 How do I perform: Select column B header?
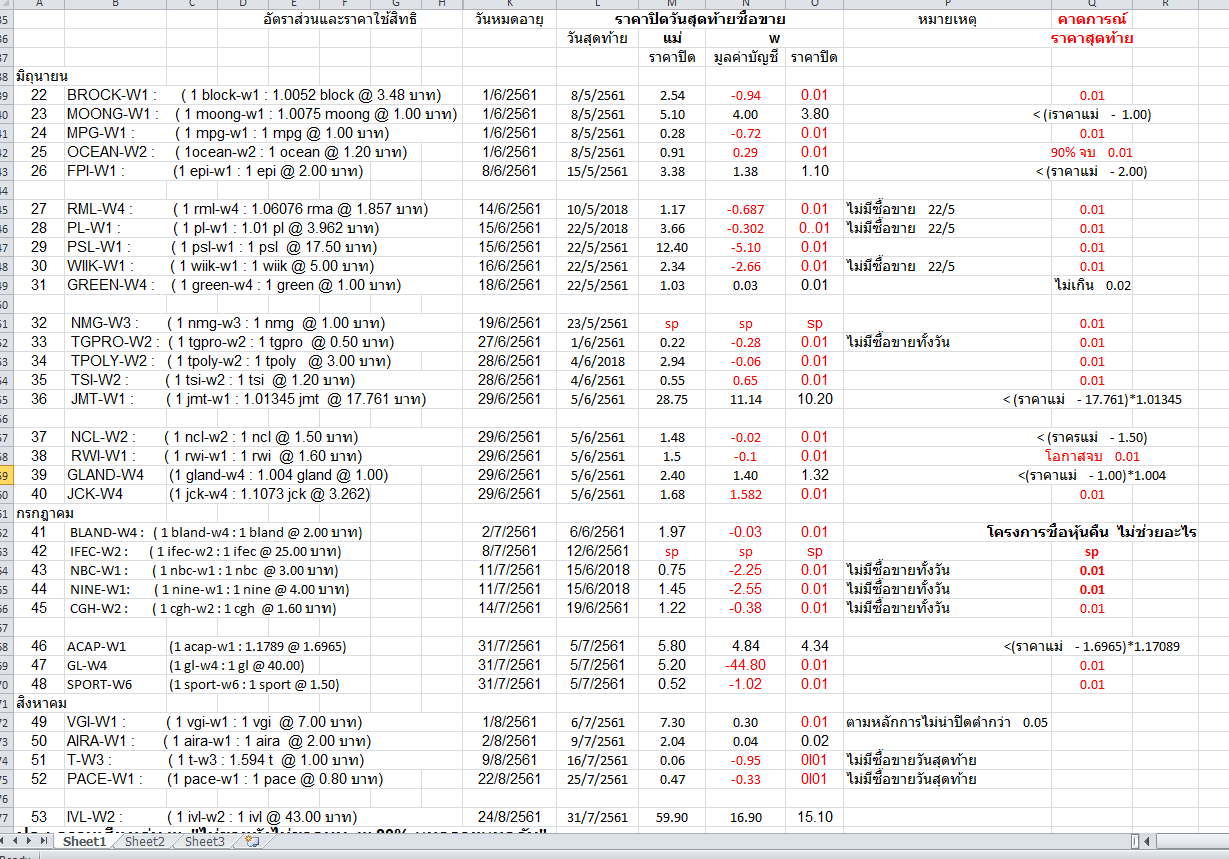click(114, 4)
